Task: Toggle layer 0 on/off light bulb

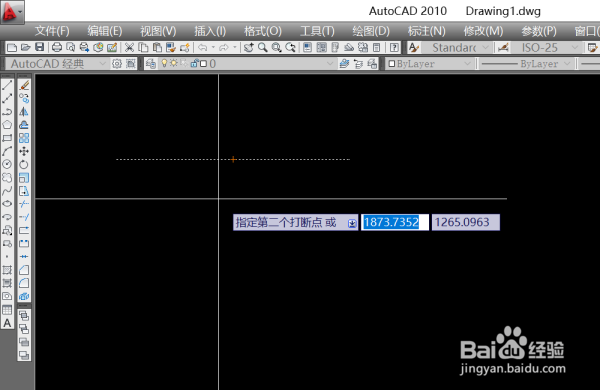Action: click(164, 63)
